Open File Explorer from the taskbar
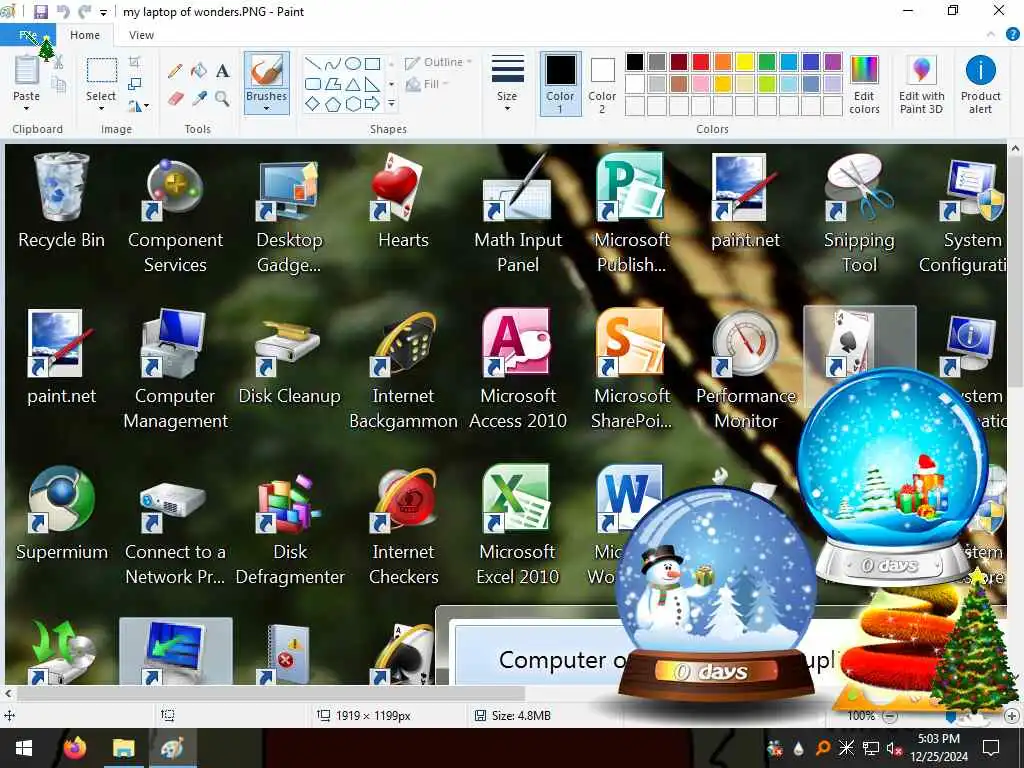1024x768 pixels. click(x=123, y=748)
